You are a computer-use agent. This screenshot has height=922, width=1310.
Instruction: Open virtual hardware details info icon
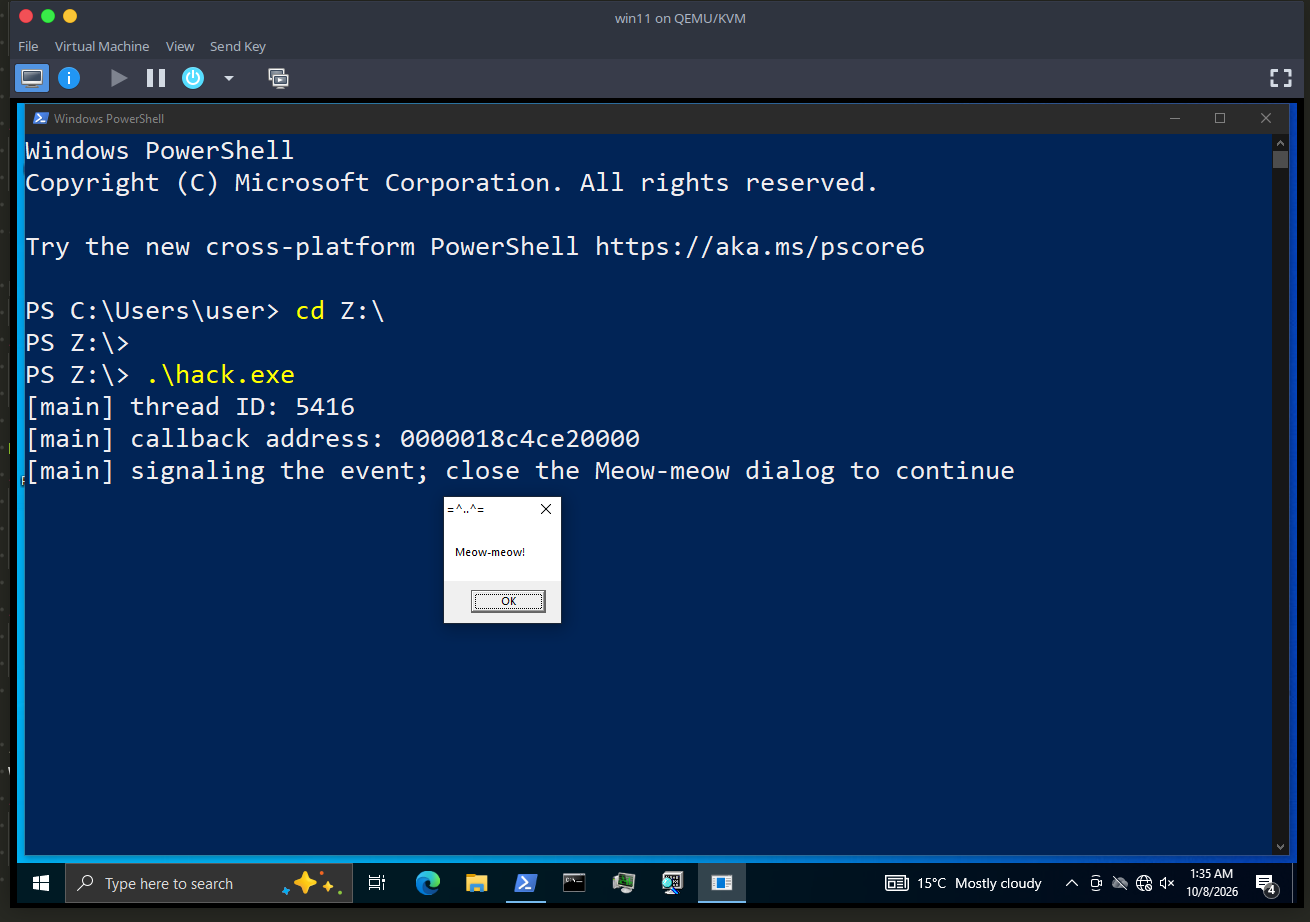pyautogui.click(x=68, y=77)
